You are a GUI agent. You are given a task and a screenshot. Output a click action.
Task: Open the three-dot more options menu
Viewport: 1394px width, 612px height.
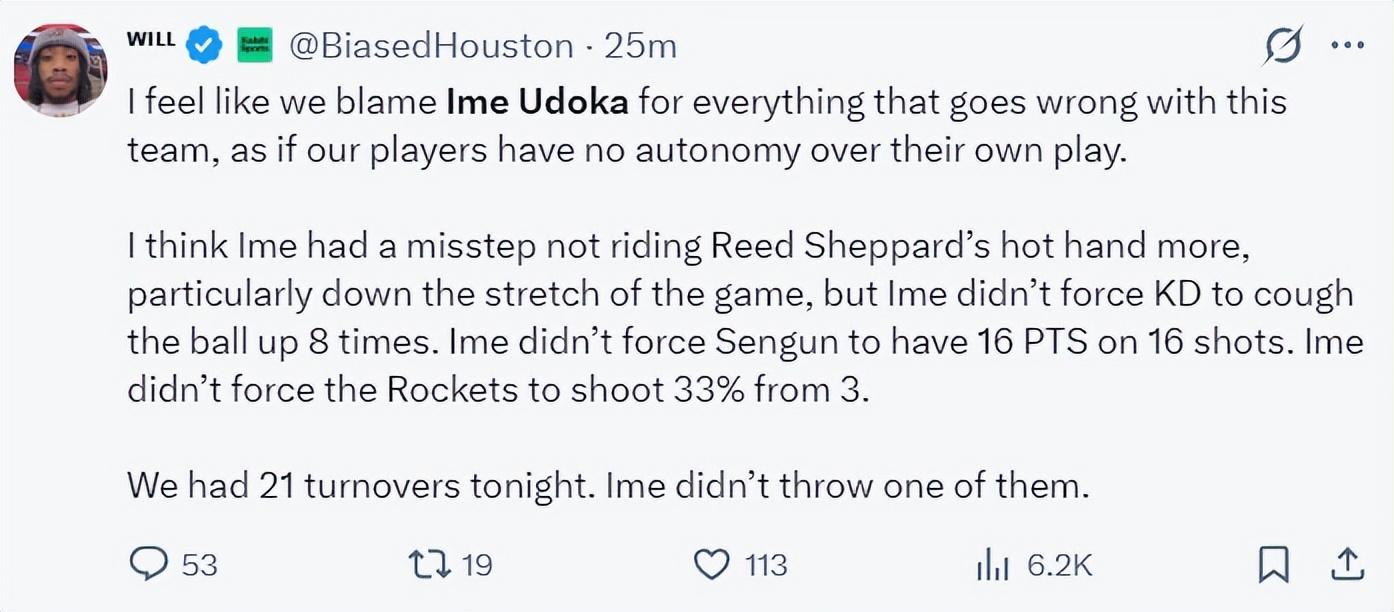1347,46
